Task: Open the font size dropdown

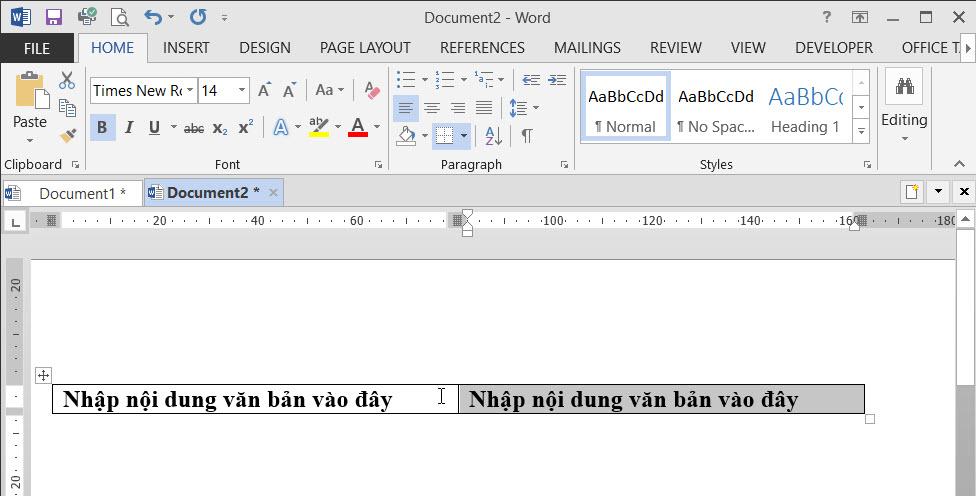Action: coord(242,90)
